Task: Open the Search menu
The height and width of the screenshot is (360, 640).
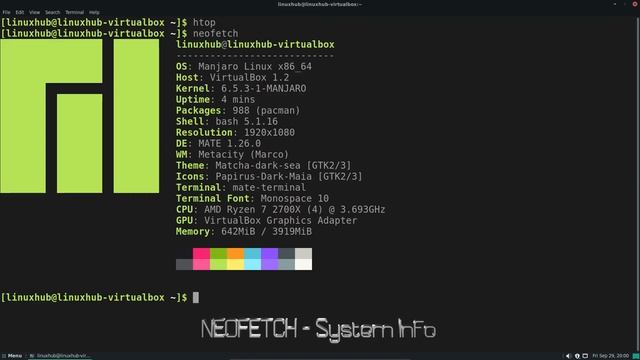Action: pyautogui.click(x=52, y=12)
